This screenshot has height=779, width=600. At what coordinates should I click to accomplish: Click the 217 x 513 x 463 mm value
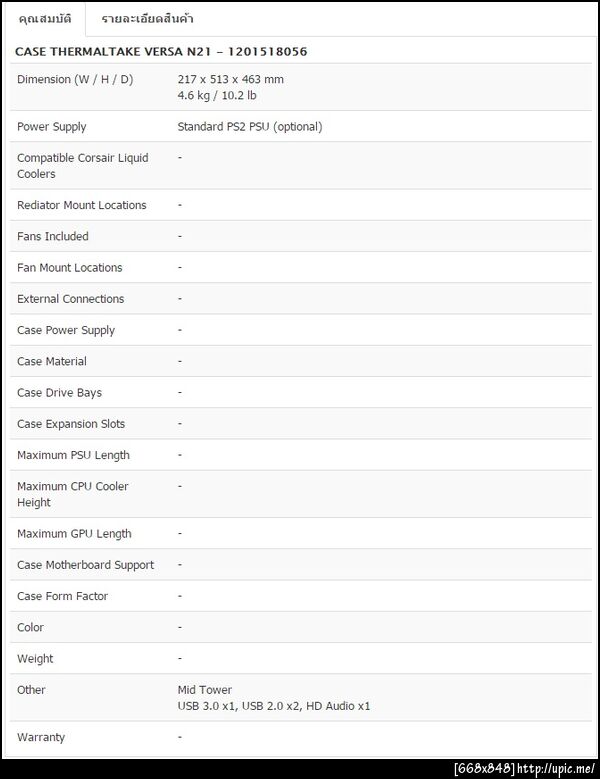click(231, 79)
